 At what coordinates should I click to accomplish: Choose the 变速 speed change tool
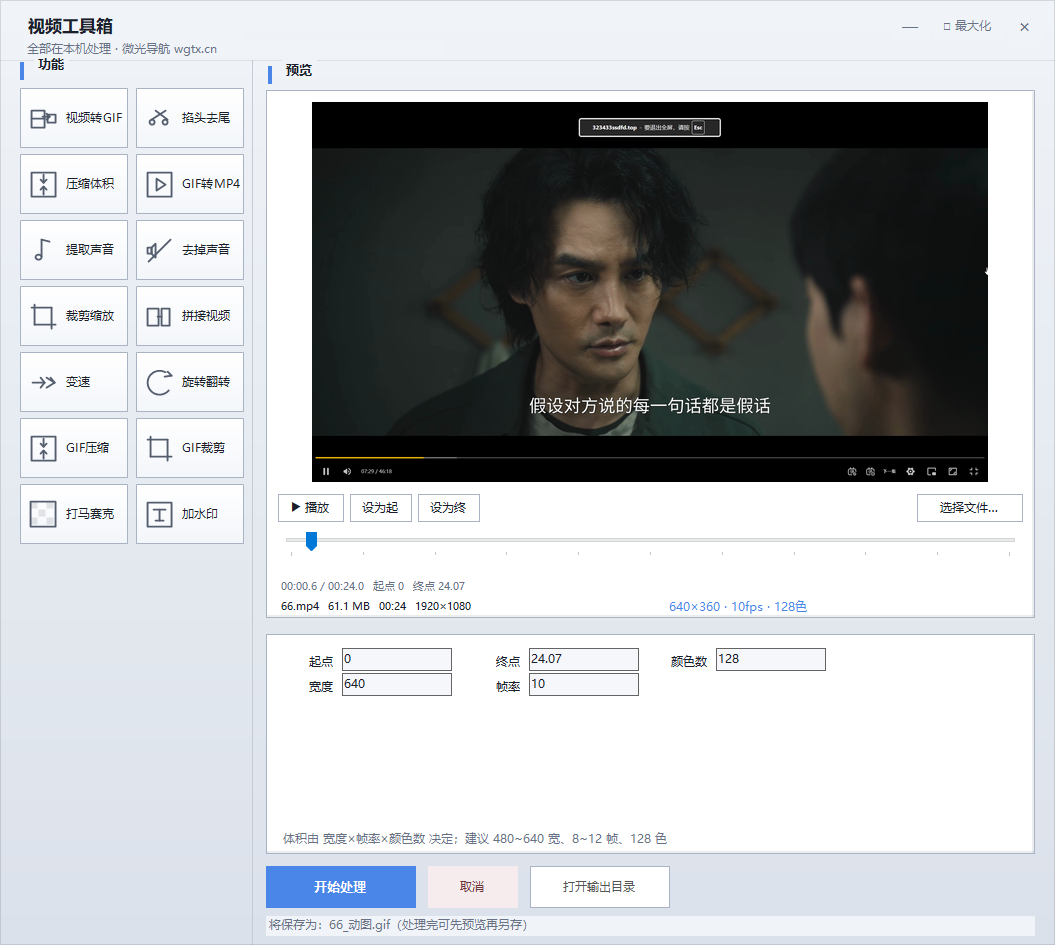(x=74, y=381)
